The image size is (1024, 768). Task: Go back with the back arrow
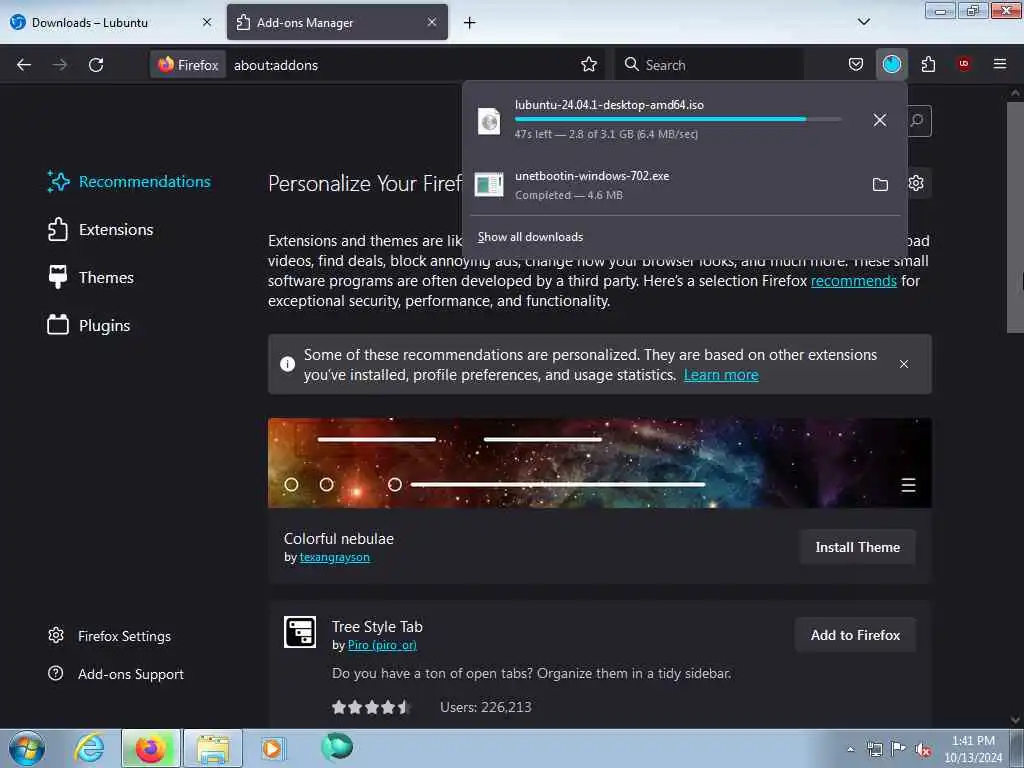[24, 65]
